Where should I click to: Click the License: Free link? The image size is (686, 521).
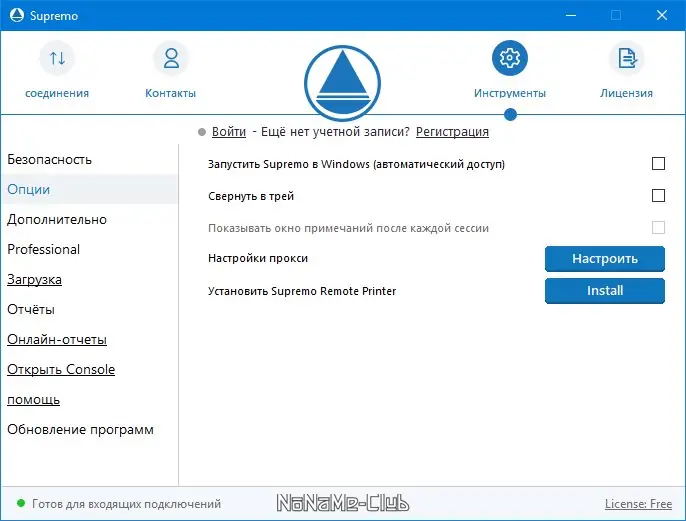[638, 504]
